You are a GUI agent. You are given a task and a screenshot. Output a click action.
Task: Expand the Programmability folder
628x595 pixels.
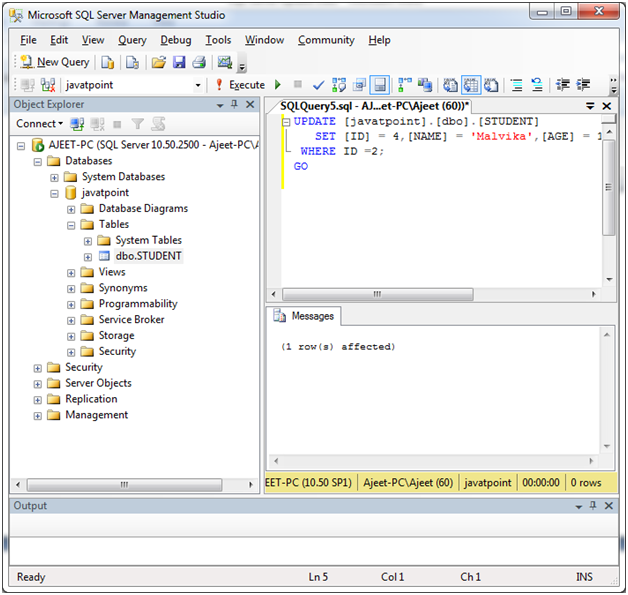pyautogui.click(x=71, y=305)
